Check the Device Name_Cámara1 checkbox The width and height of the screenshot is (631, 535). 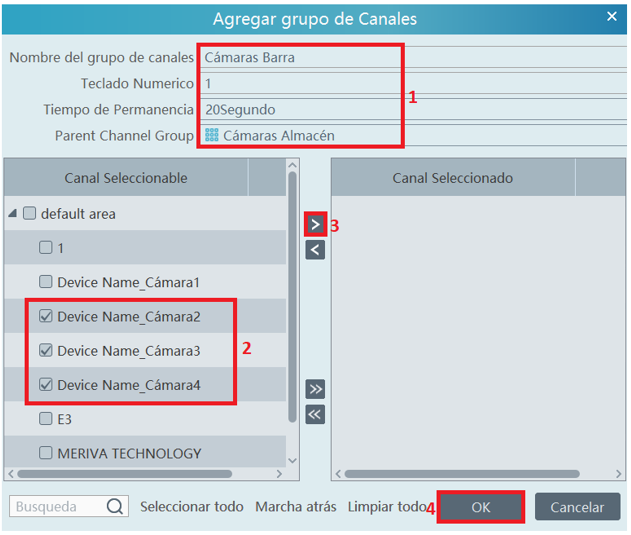[46, 283]
